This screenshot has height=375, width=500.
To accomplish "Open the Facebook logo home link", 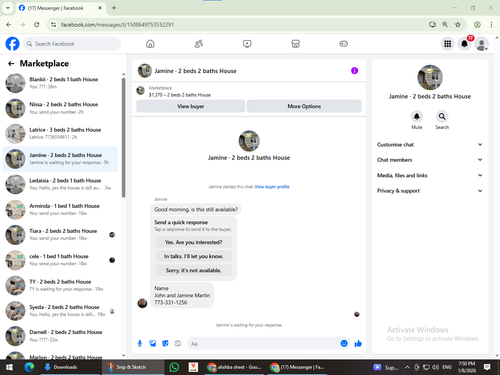I will tap(12, 44).
